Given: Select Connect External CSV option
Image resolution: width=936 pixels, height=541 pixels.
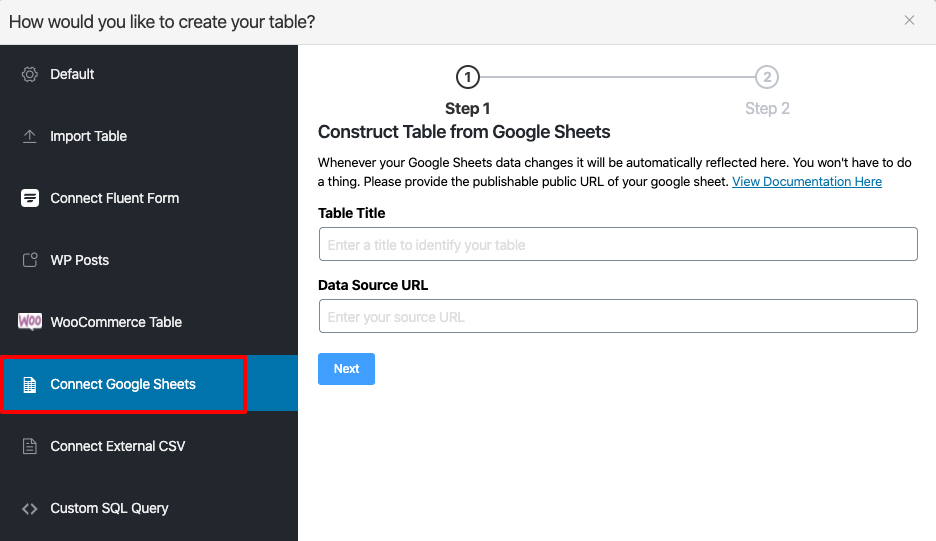Looking at the screenshot, I should point(118,446).
